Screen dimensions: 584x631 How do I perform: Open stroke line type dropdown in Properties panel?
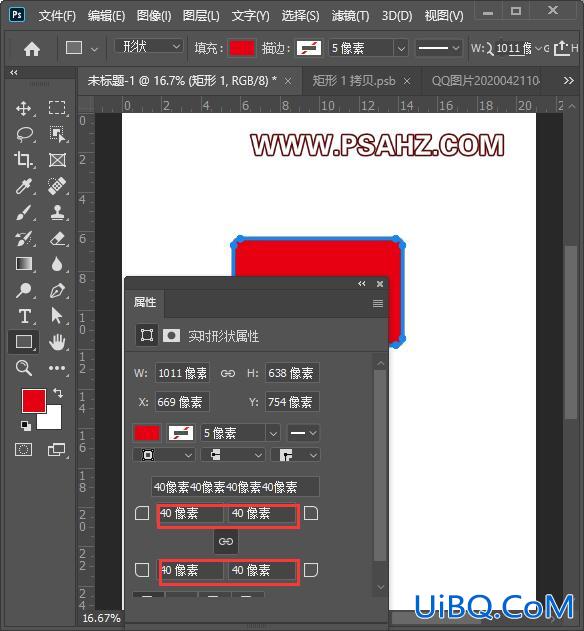click(303, 433)
